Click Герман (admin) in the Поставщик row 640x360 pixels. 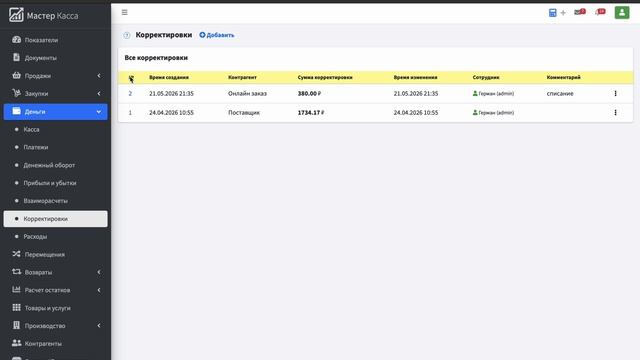point(496,113)
